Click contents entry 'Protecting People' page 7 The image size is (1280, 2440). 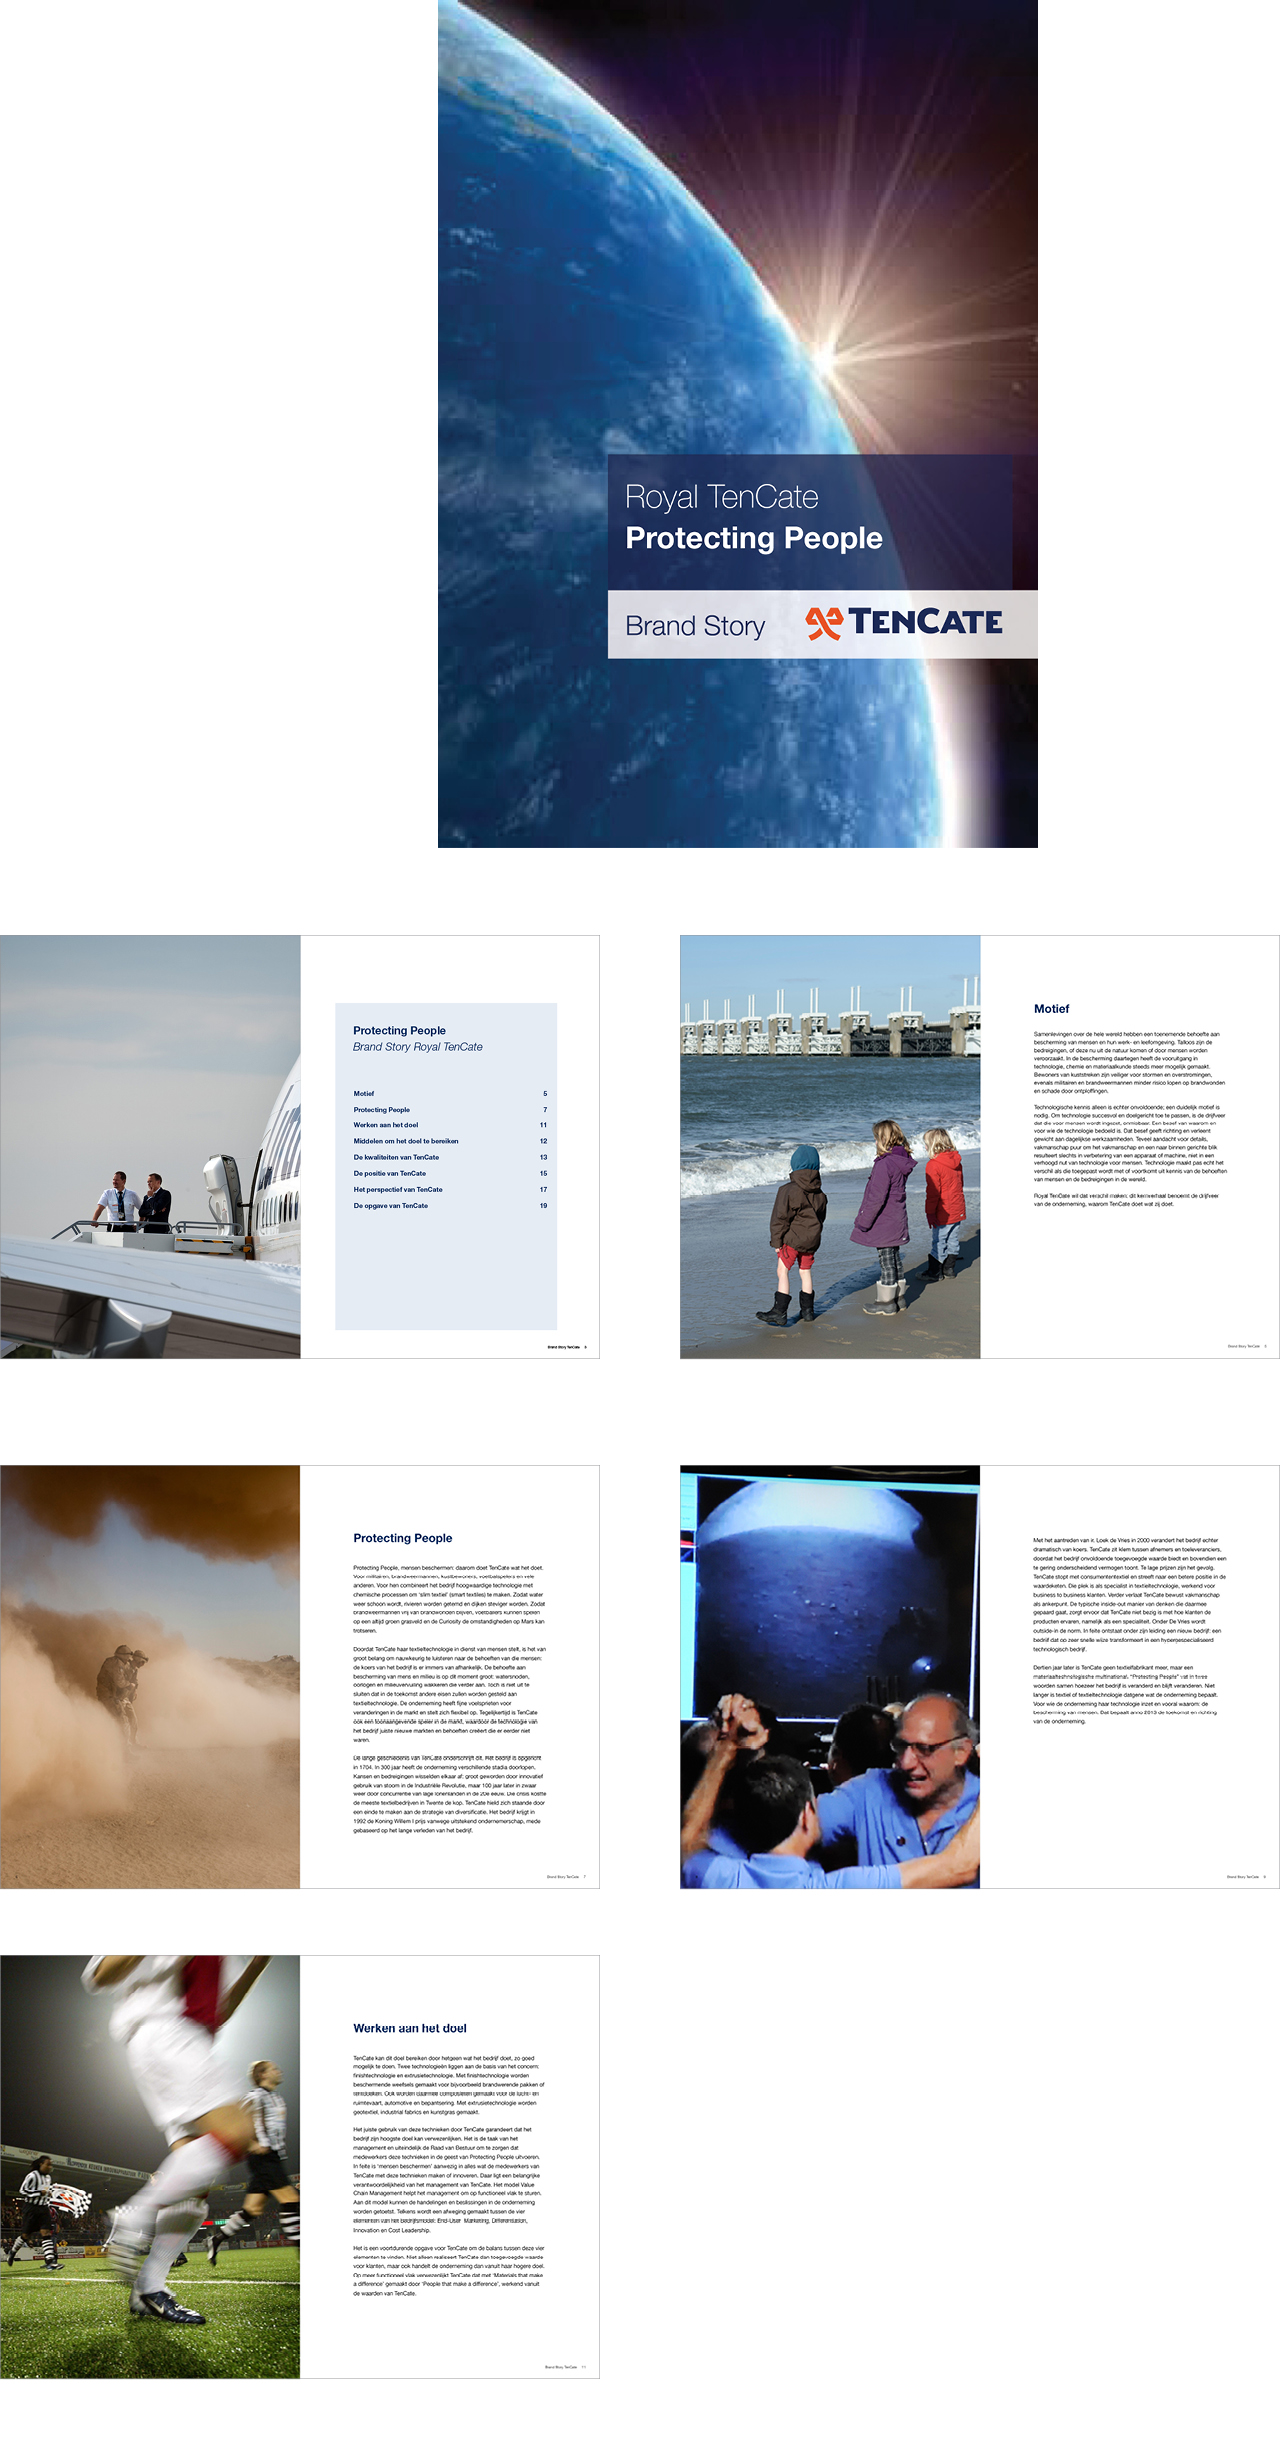pyautogui.click(x=382, y=1110)
